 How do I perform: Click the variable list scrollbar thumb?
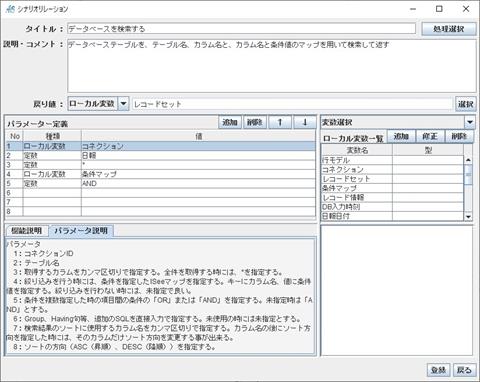468,174
